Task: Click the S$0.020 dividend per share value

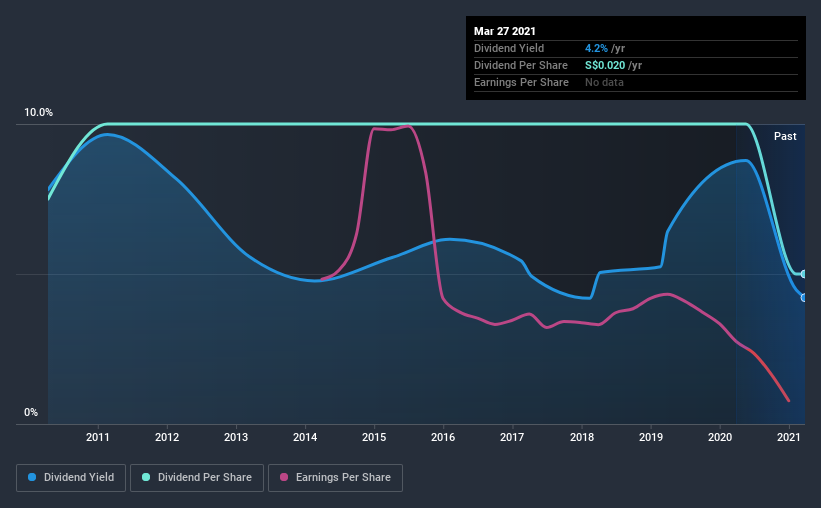Action: point(605,65)
